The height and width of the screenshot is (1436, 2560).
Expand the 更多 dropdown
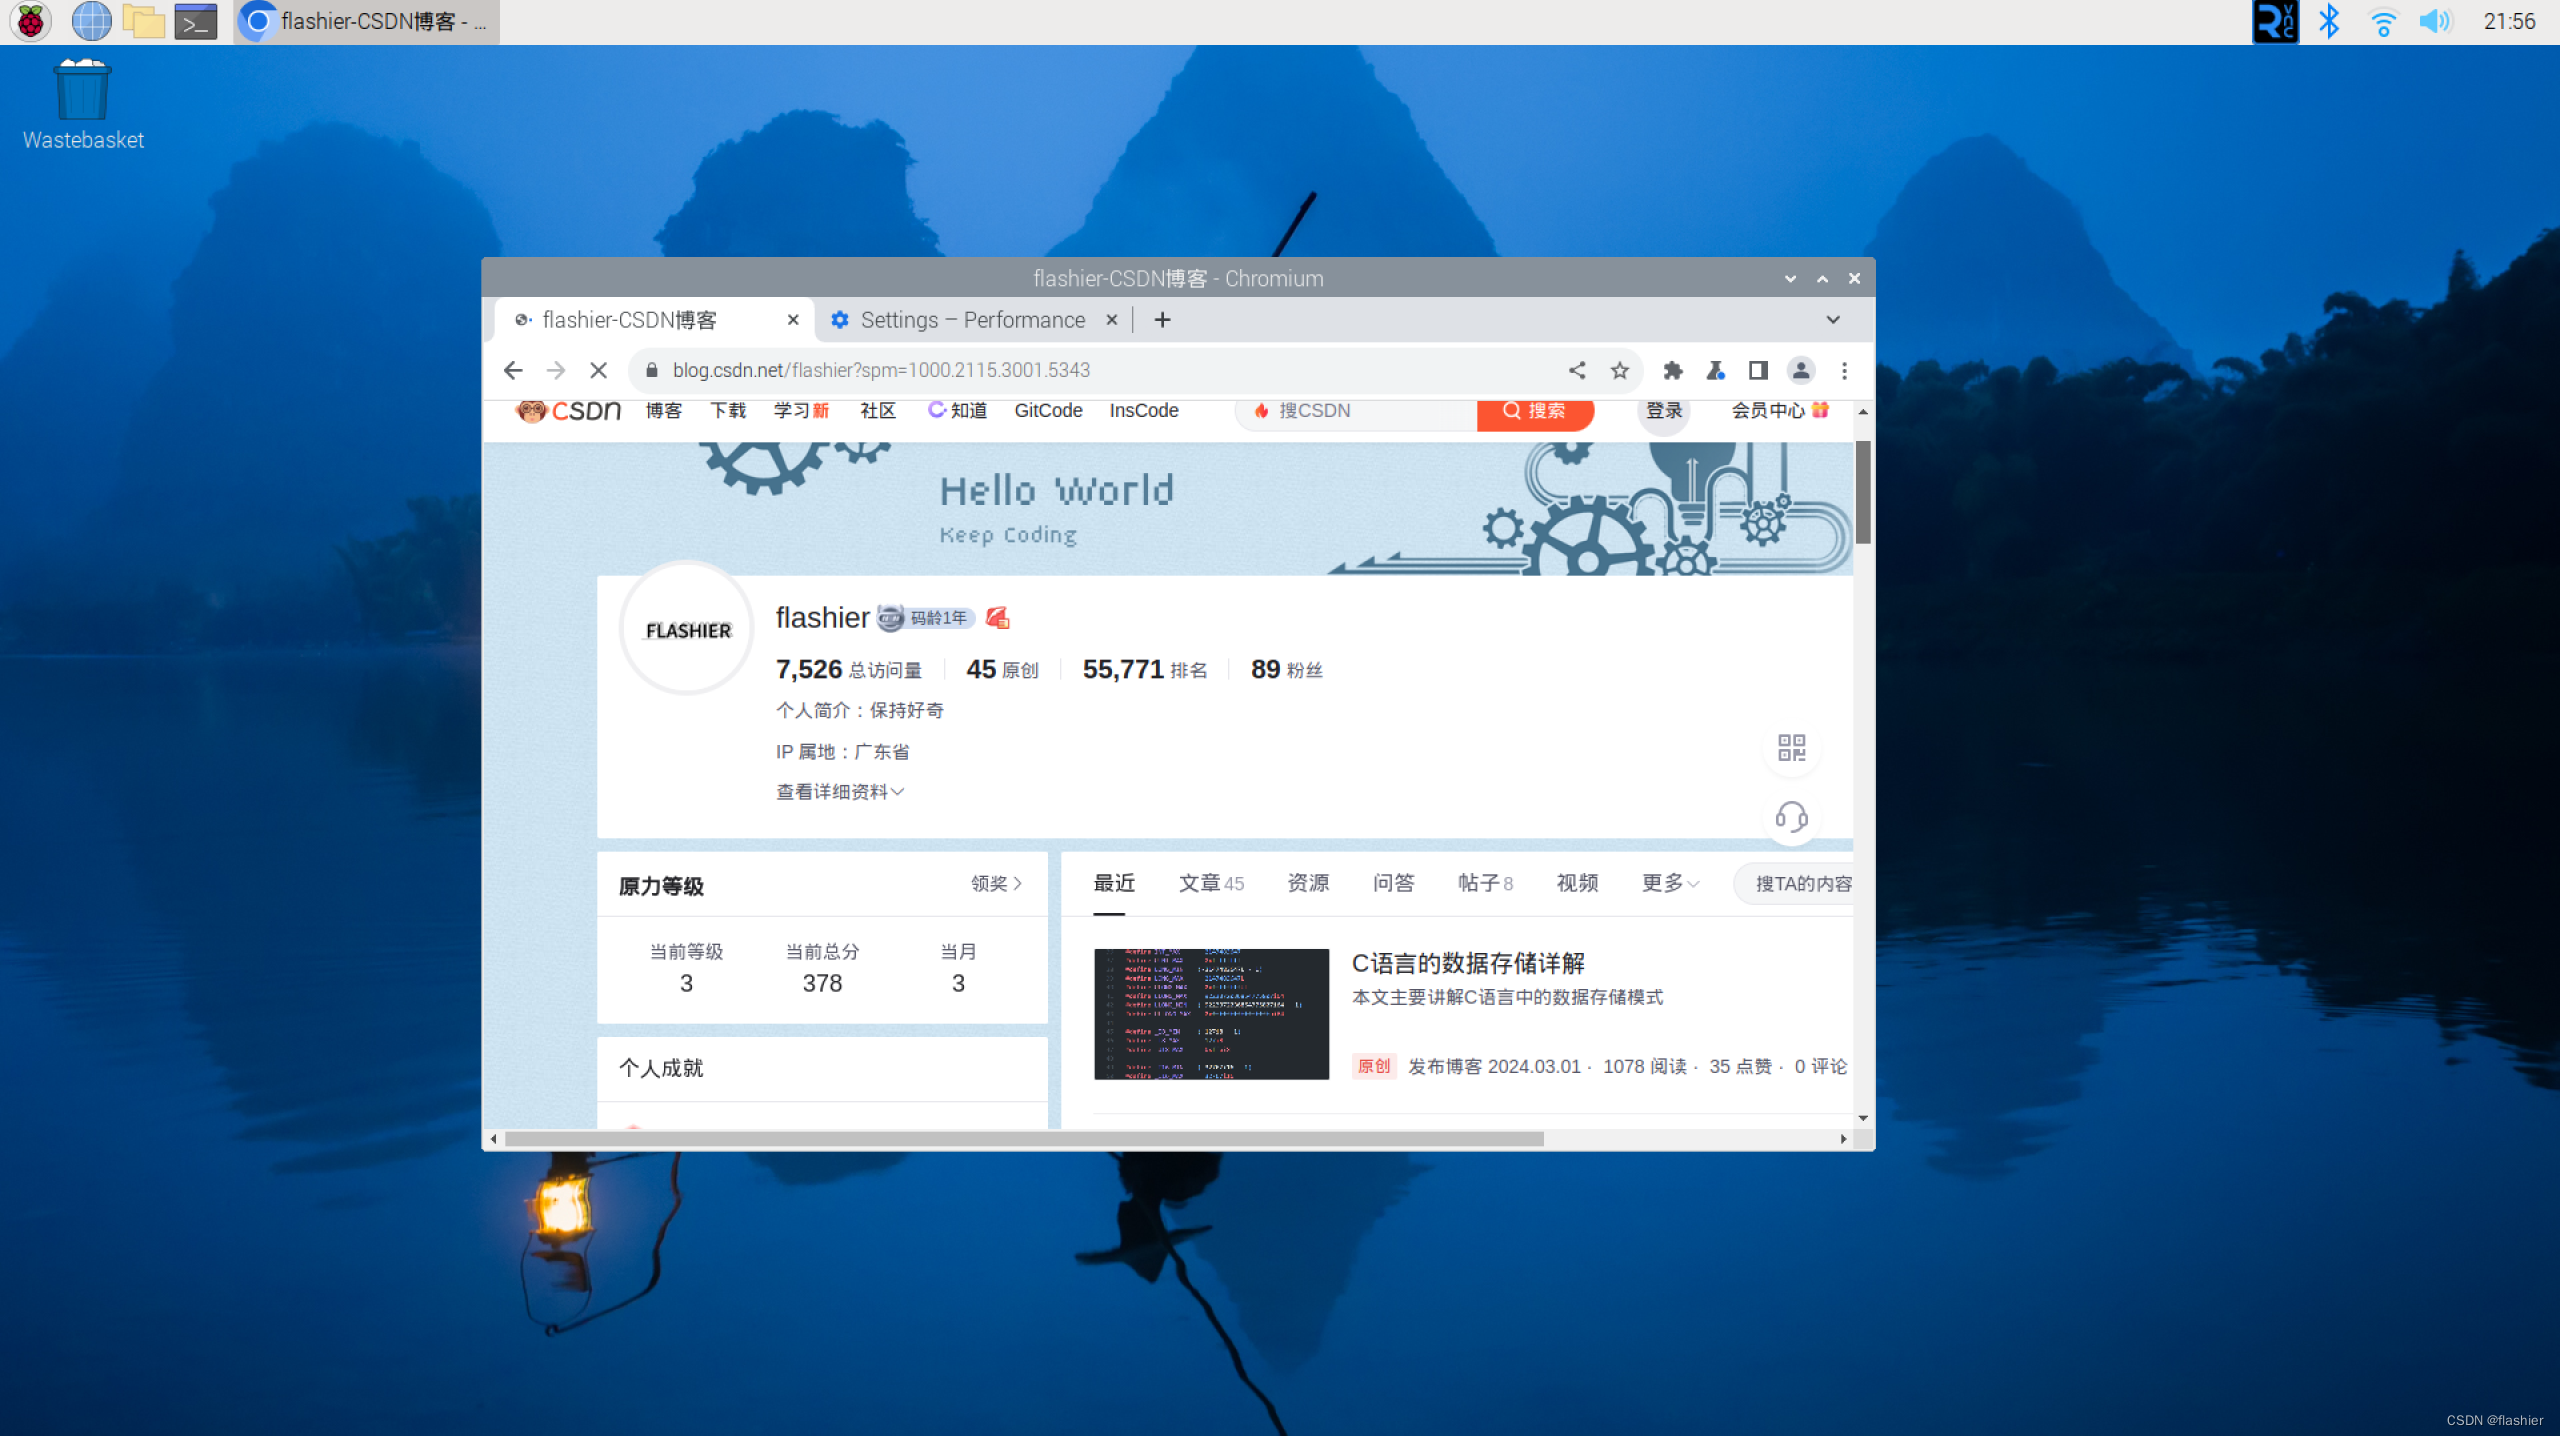pos(1670,883)
